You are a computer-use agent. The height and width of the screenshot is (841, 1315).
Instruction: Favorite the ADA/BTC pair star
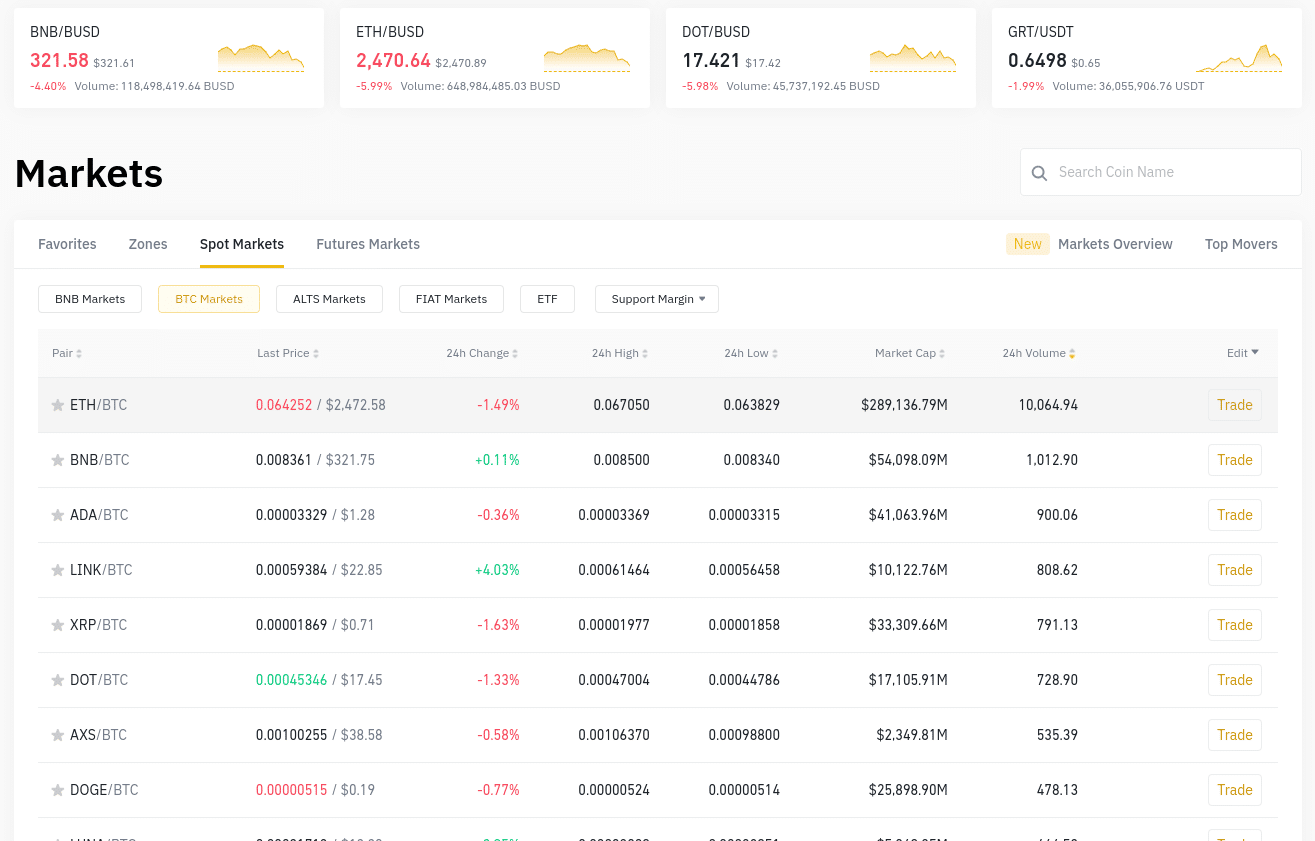[58, 515]
